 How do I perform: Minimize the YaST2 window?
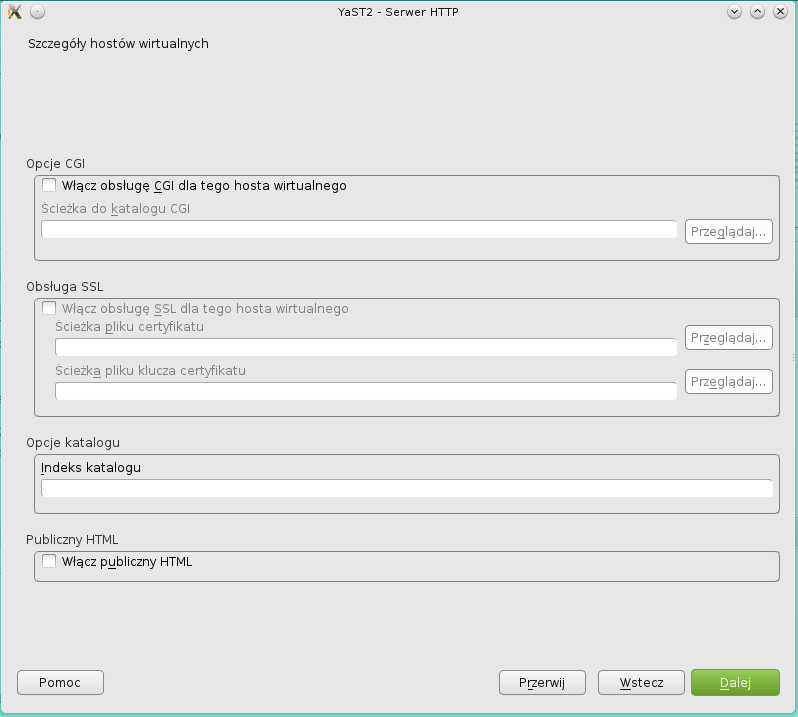(x=735, y=12)
